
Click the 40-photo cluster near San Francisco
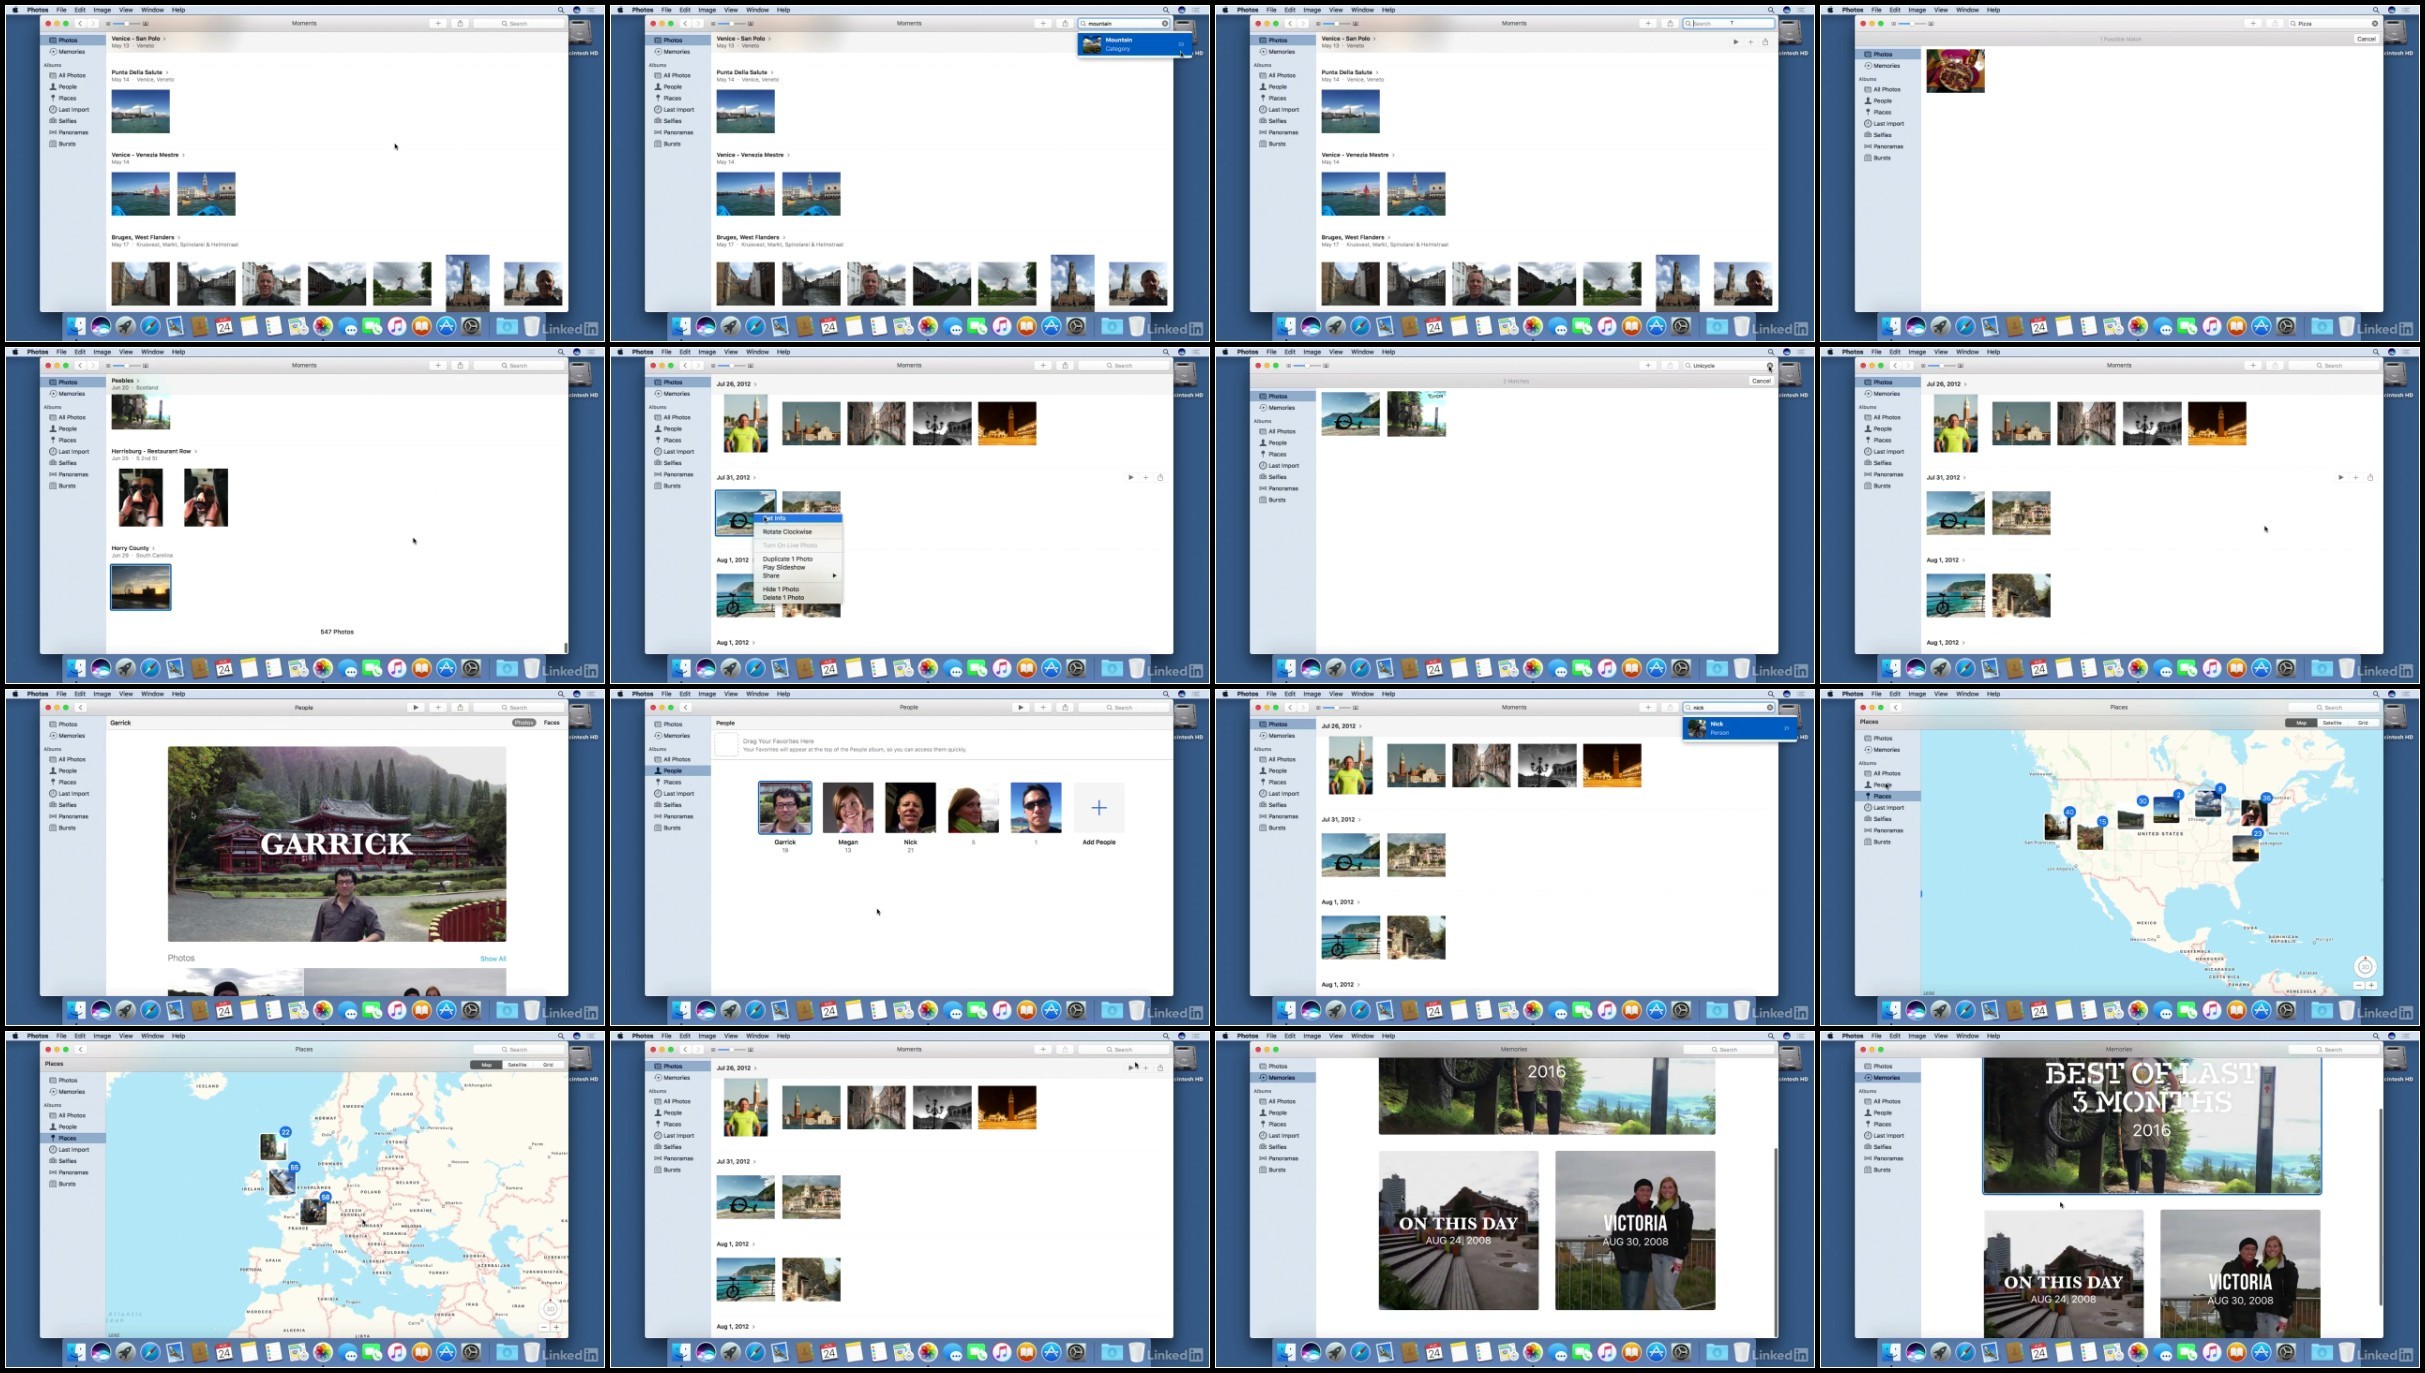(2058, 825)
